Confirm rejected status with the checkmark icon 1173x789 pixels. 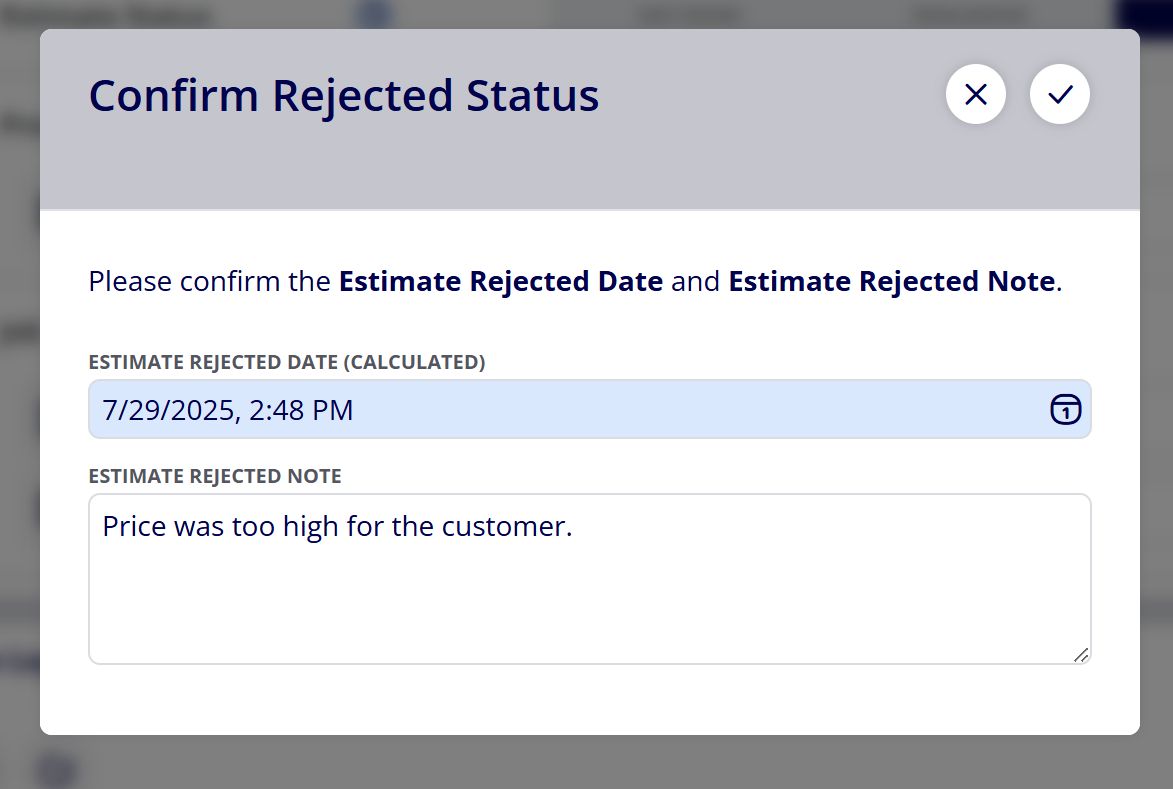(1059, 94)
